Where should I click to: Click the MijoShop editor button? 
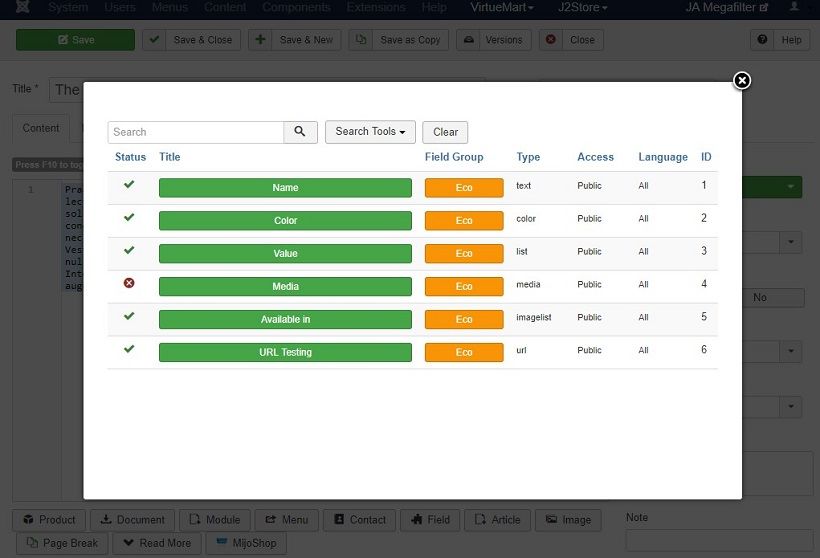[x=246, y=543]
